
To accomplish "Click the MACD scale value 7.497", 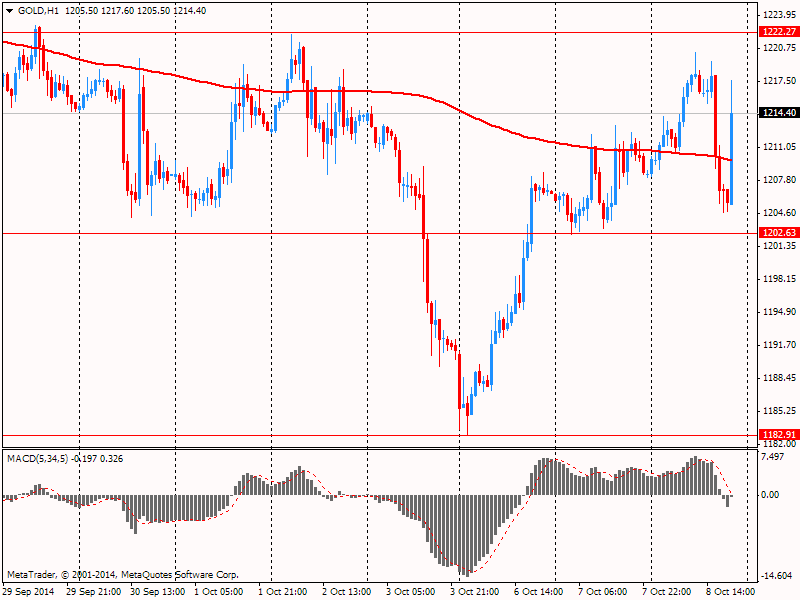I will [772, 457].
